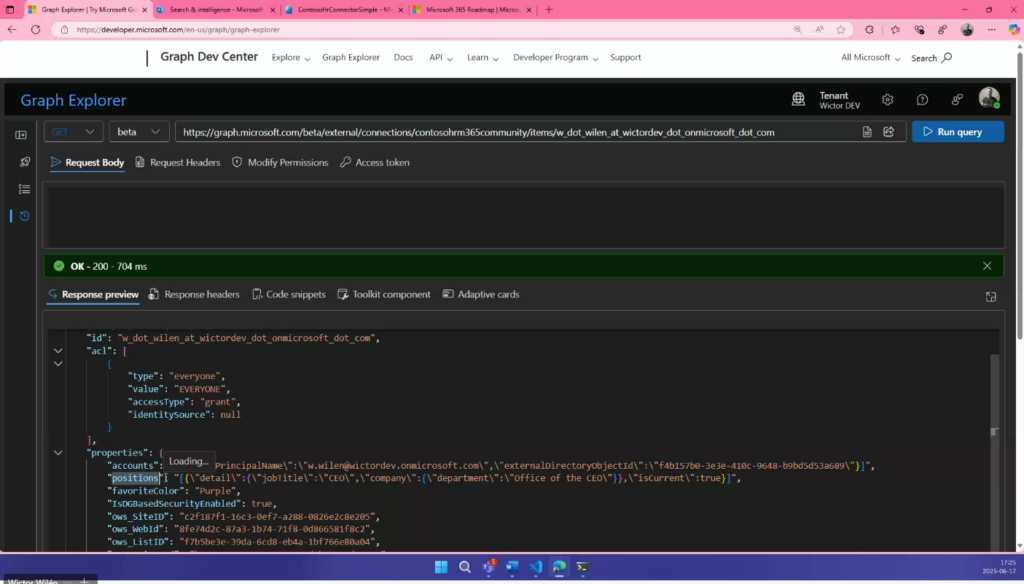
Task: Open the Resources list icon in sidebar
Action: point(25,189)
